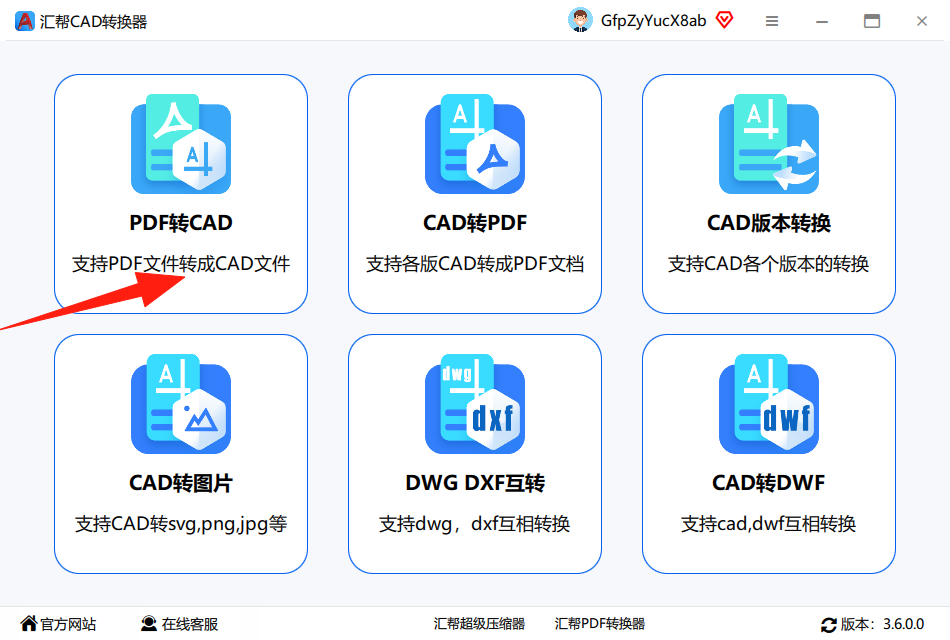The height and width of the screenshot is (640, 950).
Task: Open the CAD转图片 icon
Action: click(181, 404)
